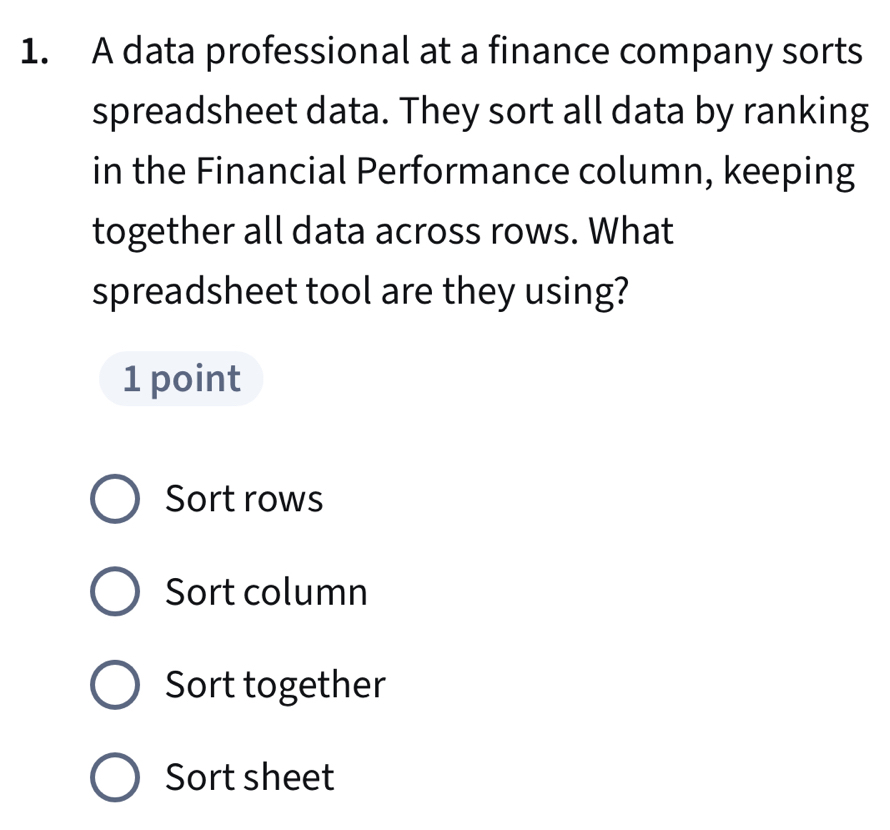Viewport: 890px width, 830px height.
Task: Click the Sort column option label
Action: tap(266, 592)
